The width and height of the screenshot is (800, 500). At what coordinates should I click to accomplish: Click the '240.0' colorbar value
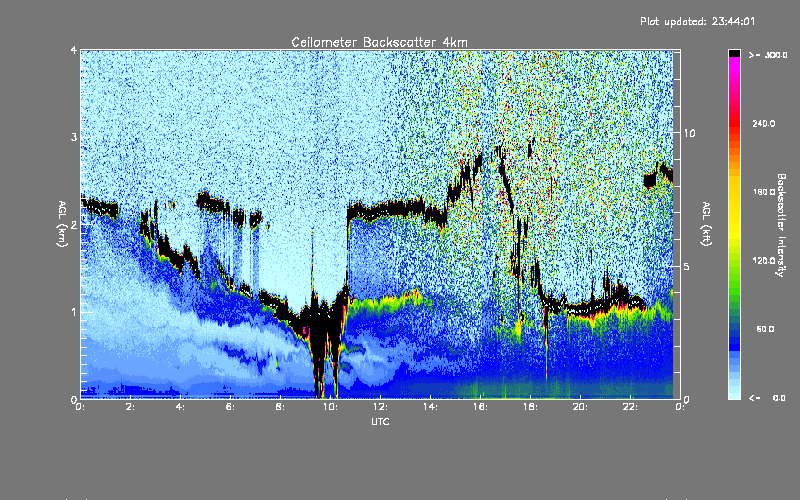tap(764, 123)
